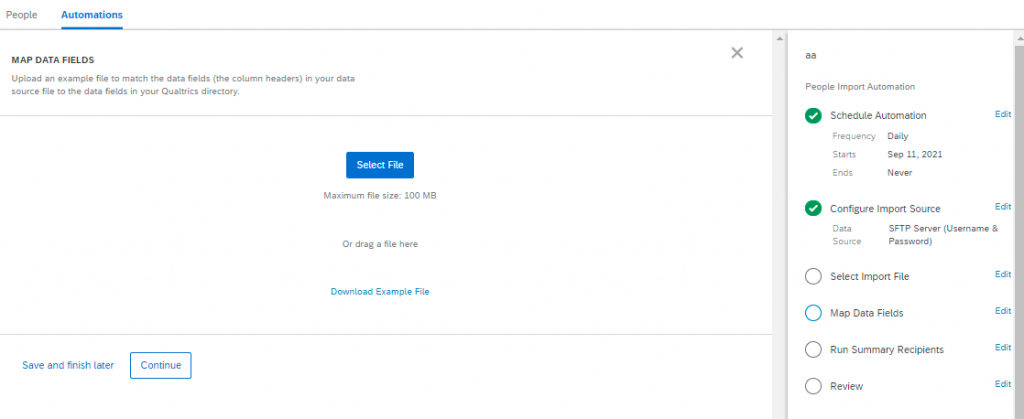Click the automation name aa

pyautogui.click(x=810, y=55)
